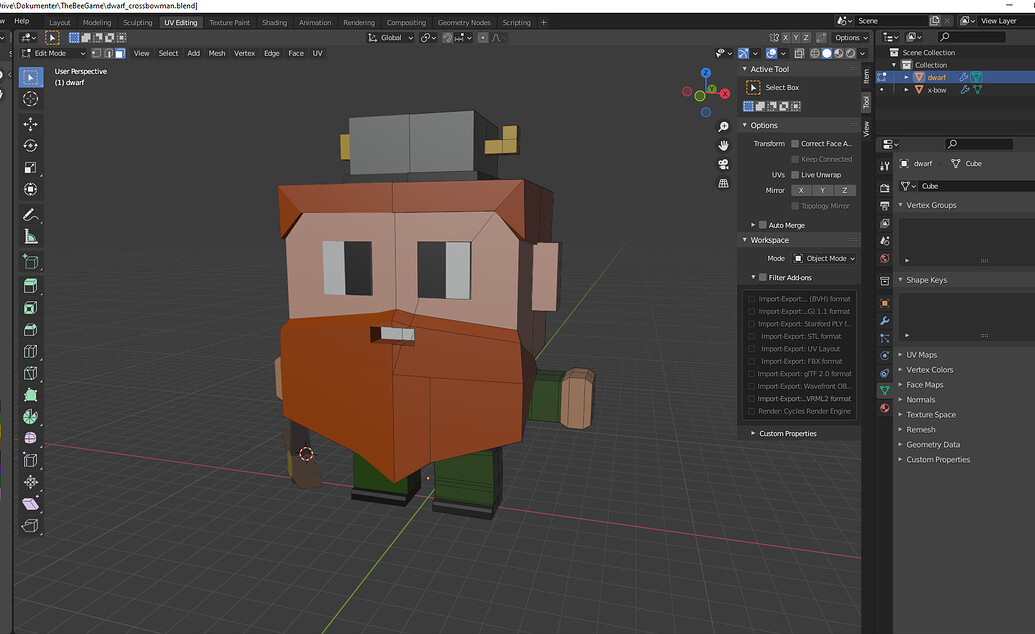Select the Poly Build tool
This screenshot has width=1035, height=634.
30,395
